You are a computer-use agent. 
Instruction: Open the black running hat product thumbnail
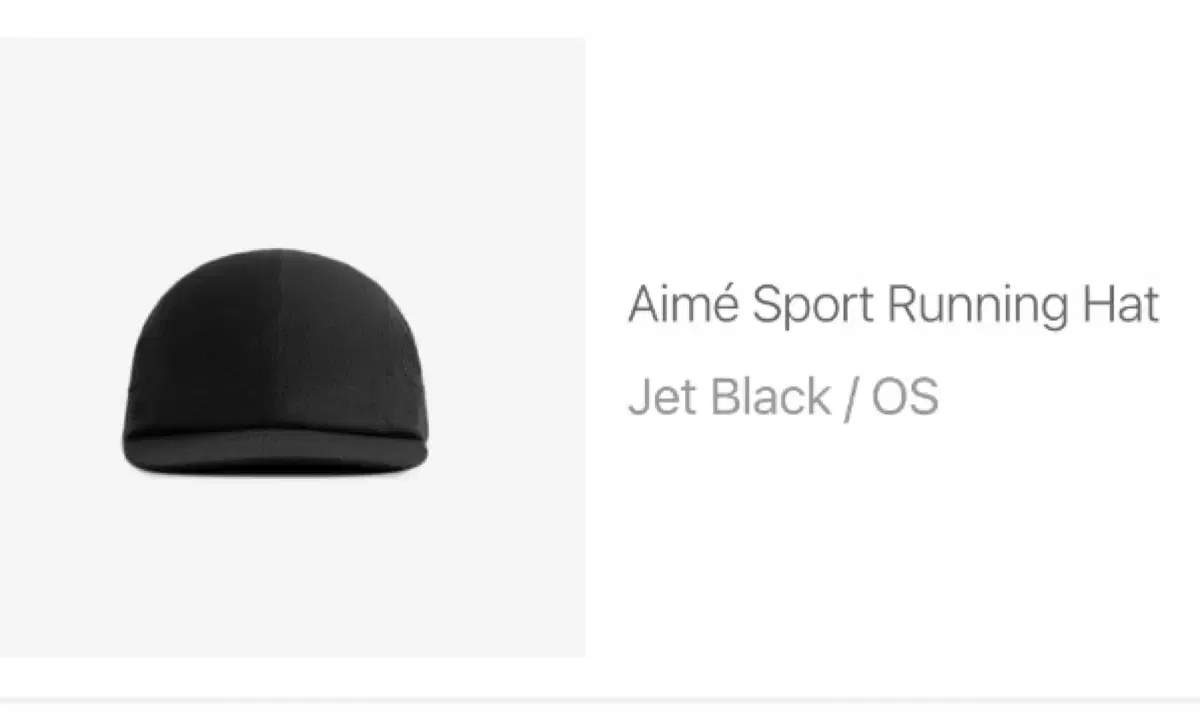[x=292, y=347]
